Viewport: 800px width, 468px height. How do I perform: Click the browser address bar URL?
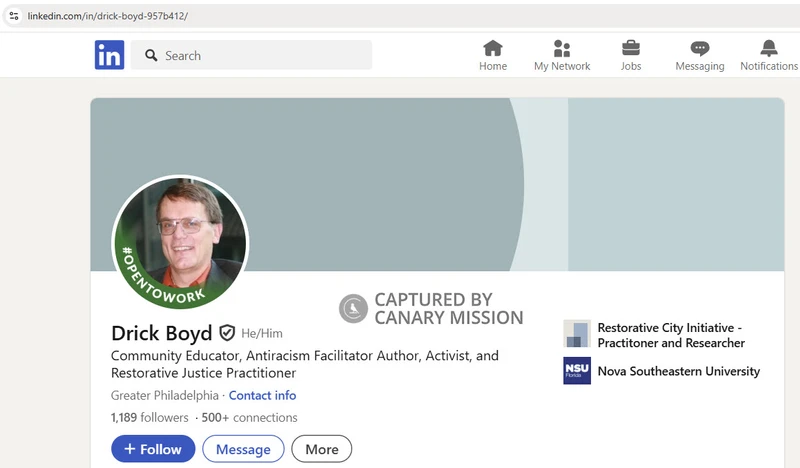click(x=108, y=16)
